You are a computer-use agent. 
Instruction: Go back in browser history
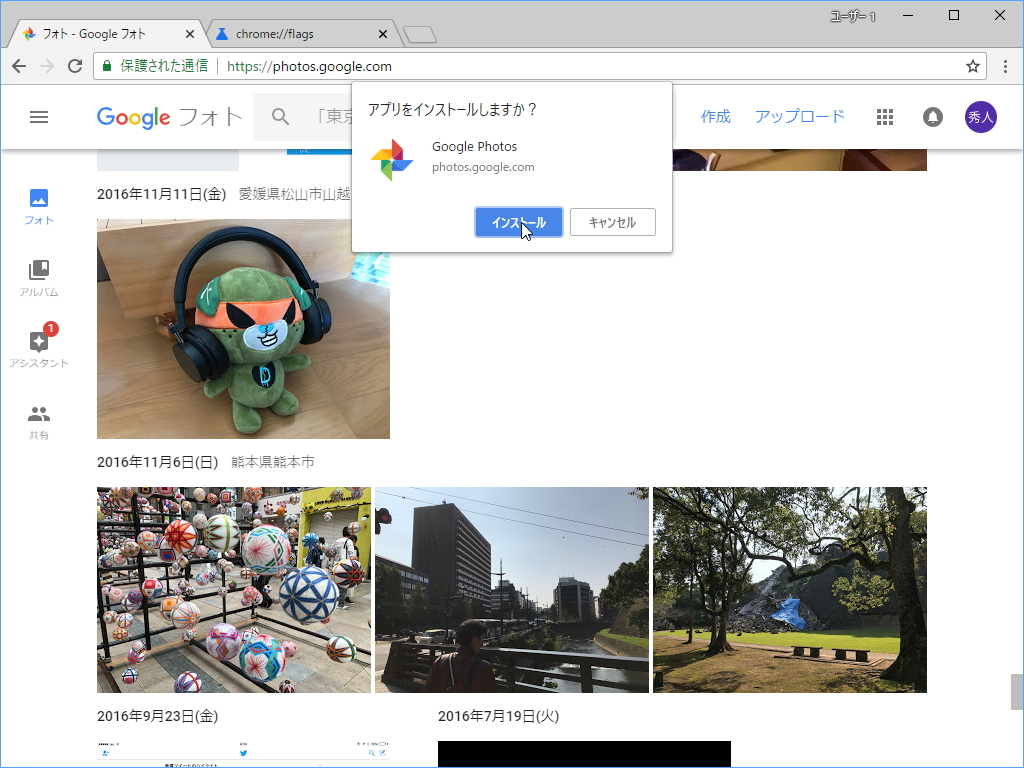[x=19, y=66]
